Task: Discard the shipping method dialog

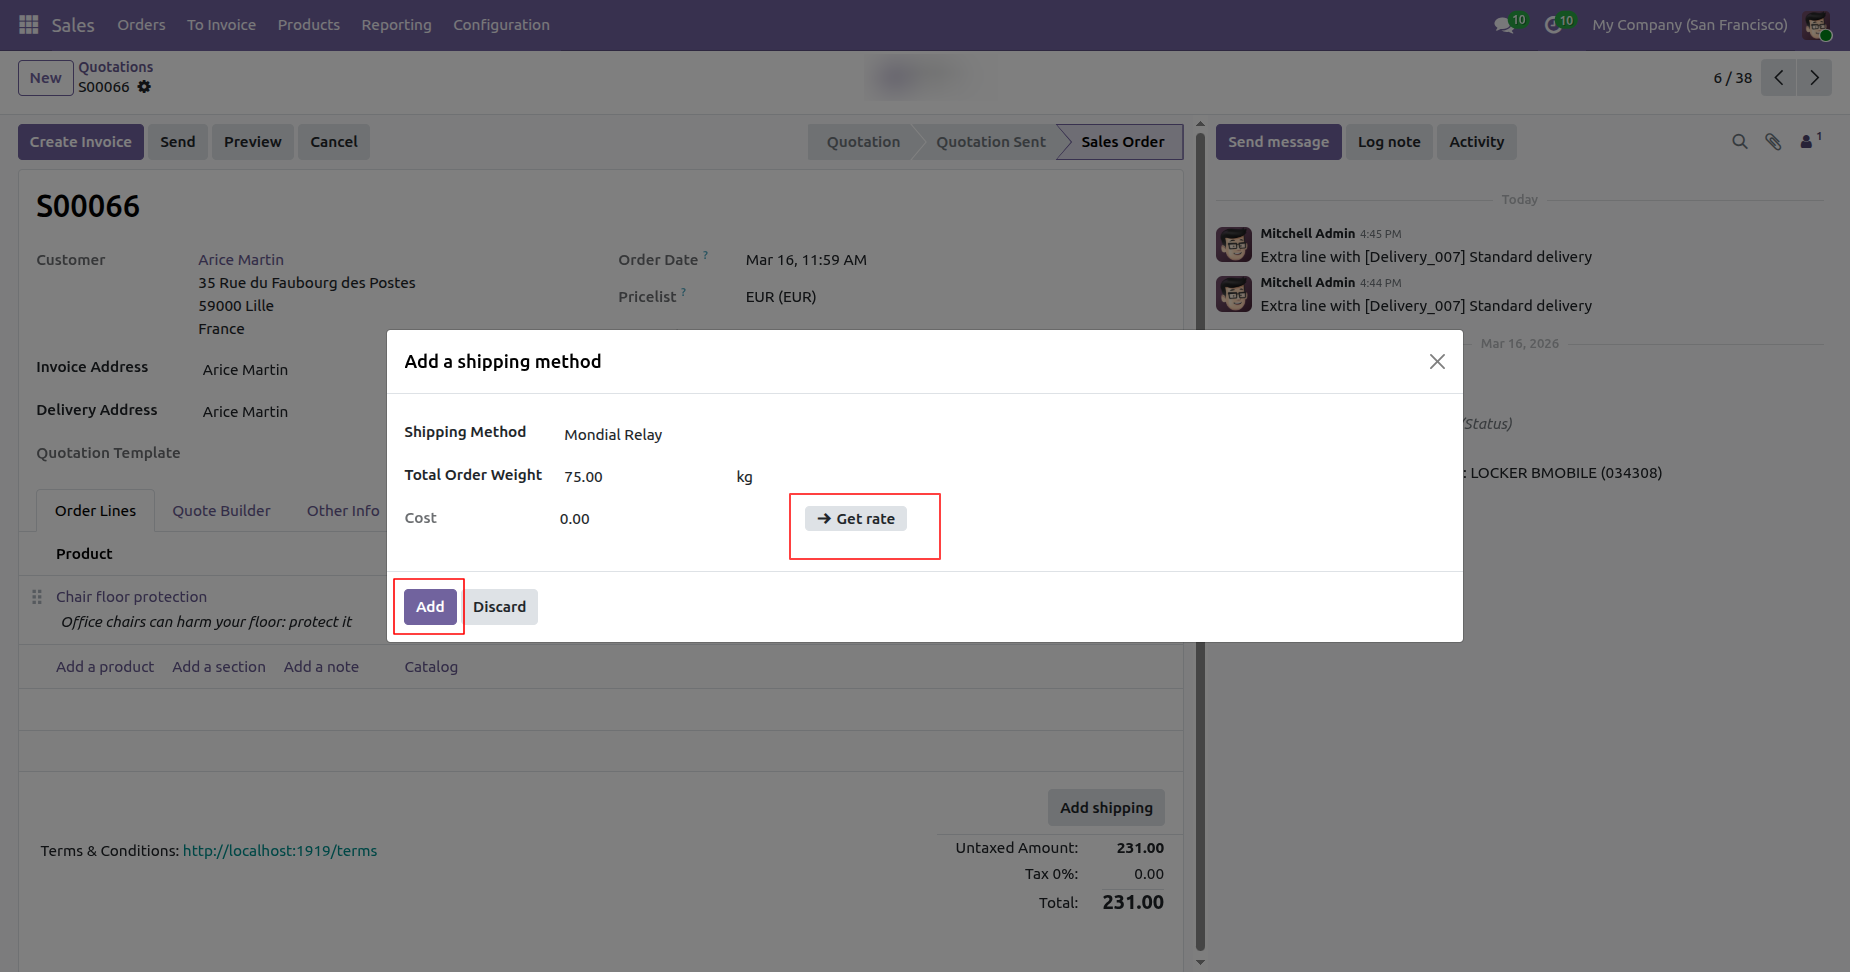Action: point(499,607)
